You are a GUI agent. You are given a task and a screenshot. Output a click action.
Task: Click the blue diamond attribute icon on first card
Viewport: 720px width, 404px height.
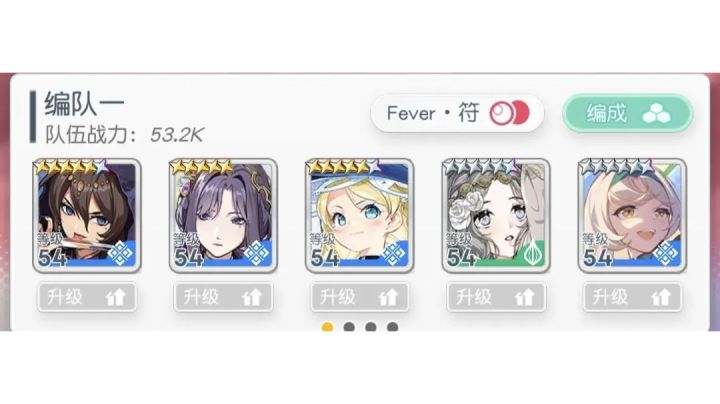coord(121,253)
